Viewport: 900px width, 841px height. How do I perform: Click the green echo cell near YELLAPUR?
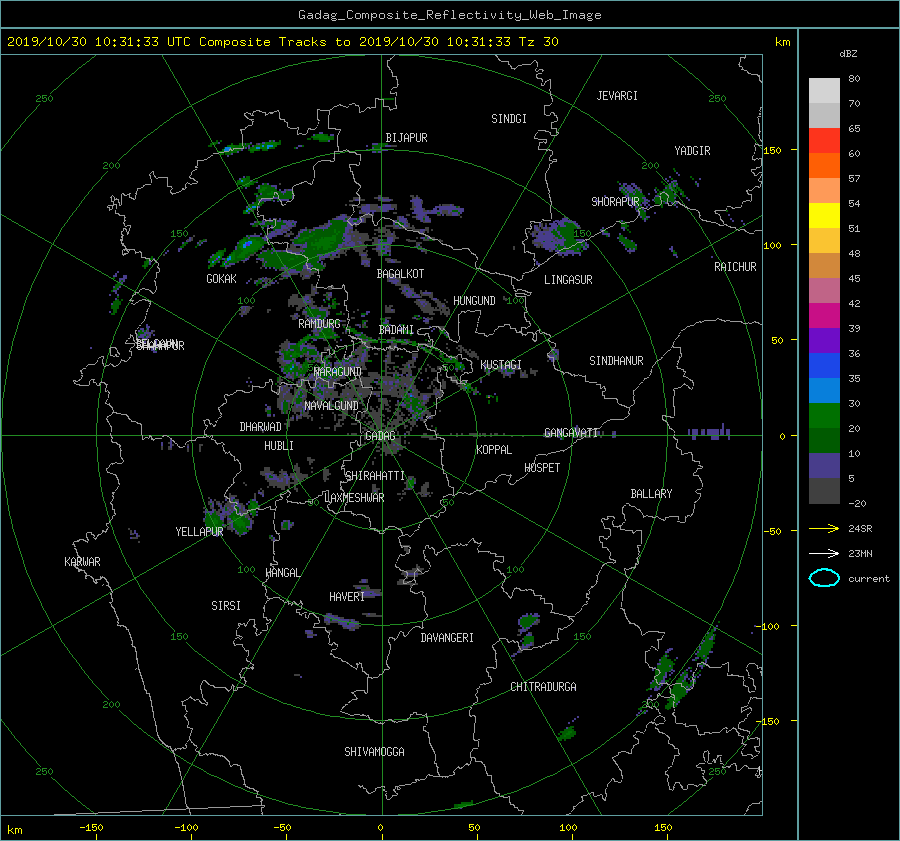(x=240, y=521)
